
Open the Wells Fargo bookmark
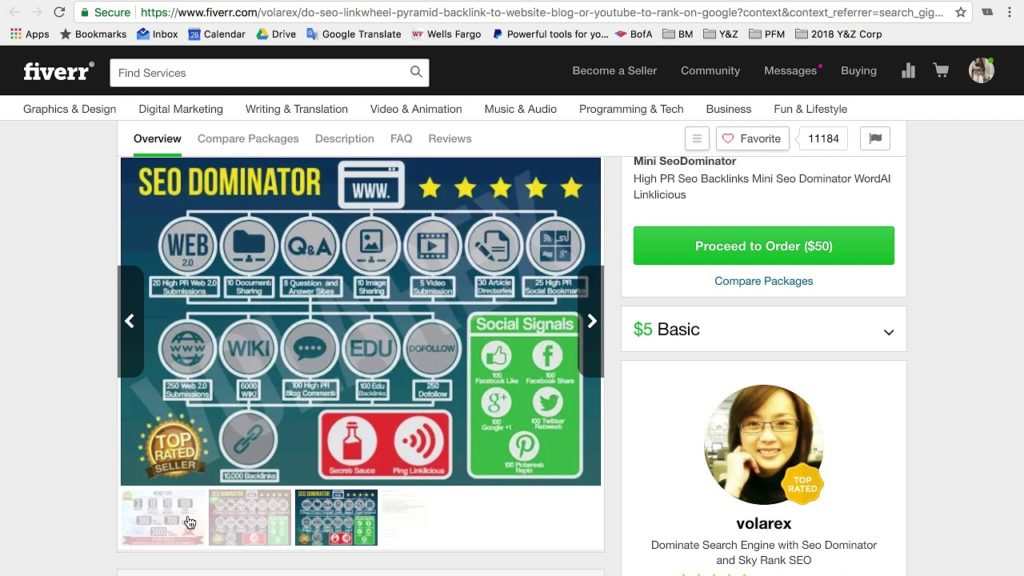446,34
